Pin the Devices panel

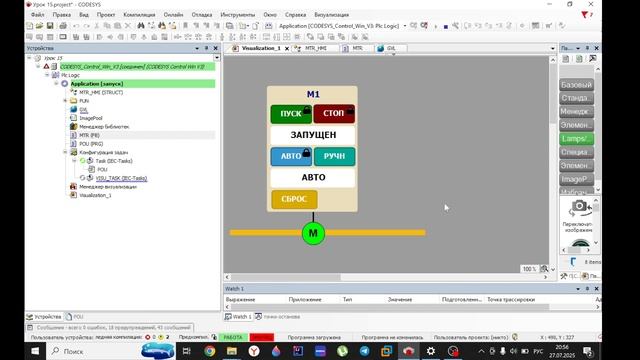(207, 48)
